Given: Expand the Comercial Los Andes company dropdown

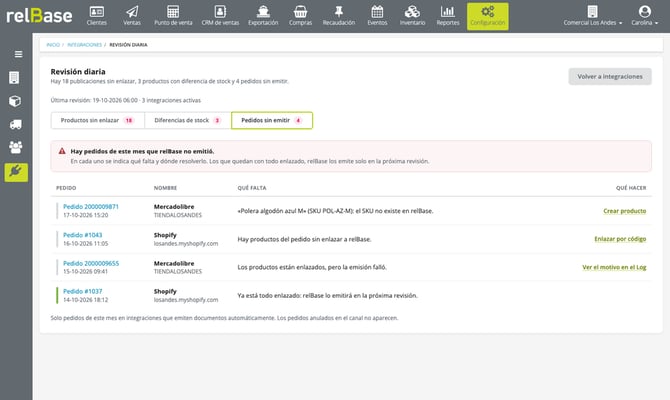Looking at the screenshot, I should 593,16.
